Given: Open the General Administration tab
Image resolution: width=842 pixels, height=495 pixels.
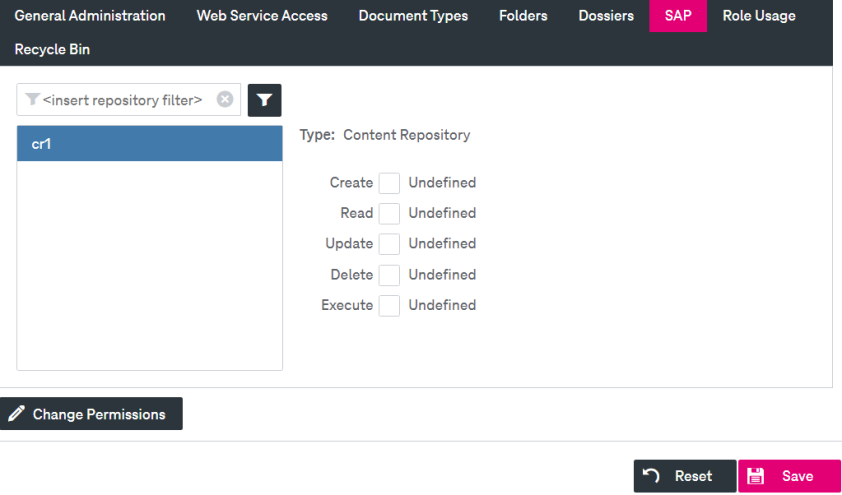Looking at the screenshot, I should pos(90,16).
